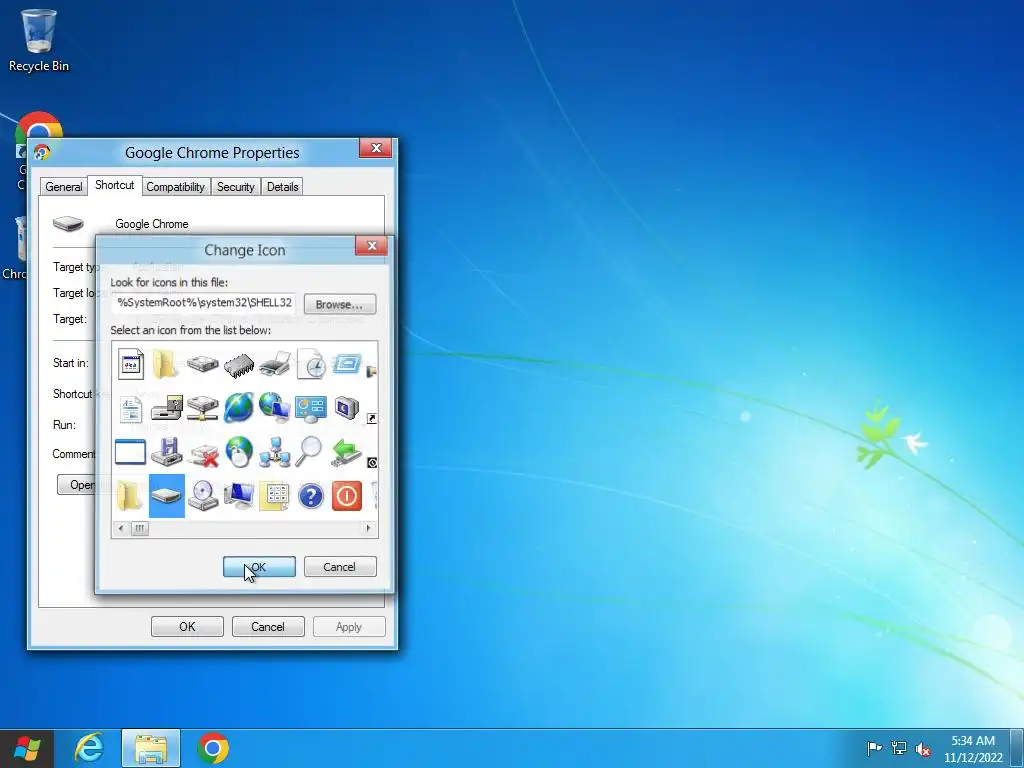Choose the network drive icon
The image size is (1024, 768).
[x=202, y=408]
